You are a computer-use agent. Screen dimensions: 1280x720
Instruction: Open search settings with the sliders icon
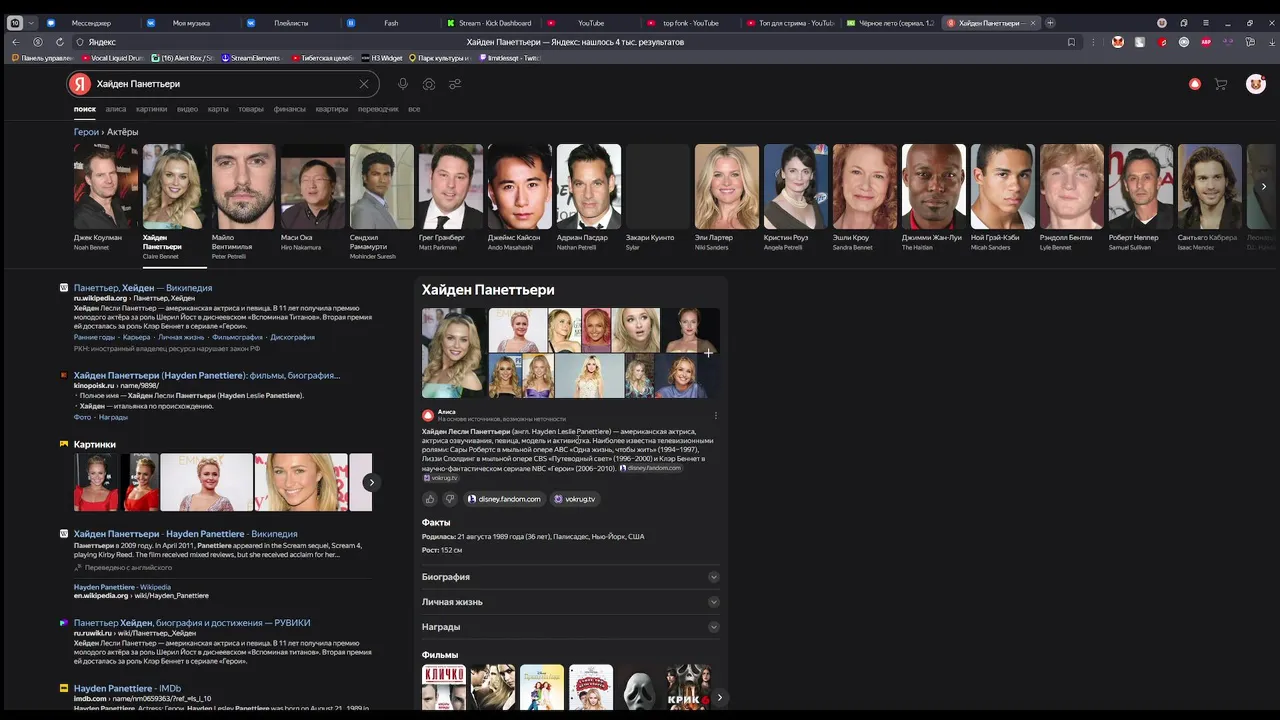tap(455, 84)
